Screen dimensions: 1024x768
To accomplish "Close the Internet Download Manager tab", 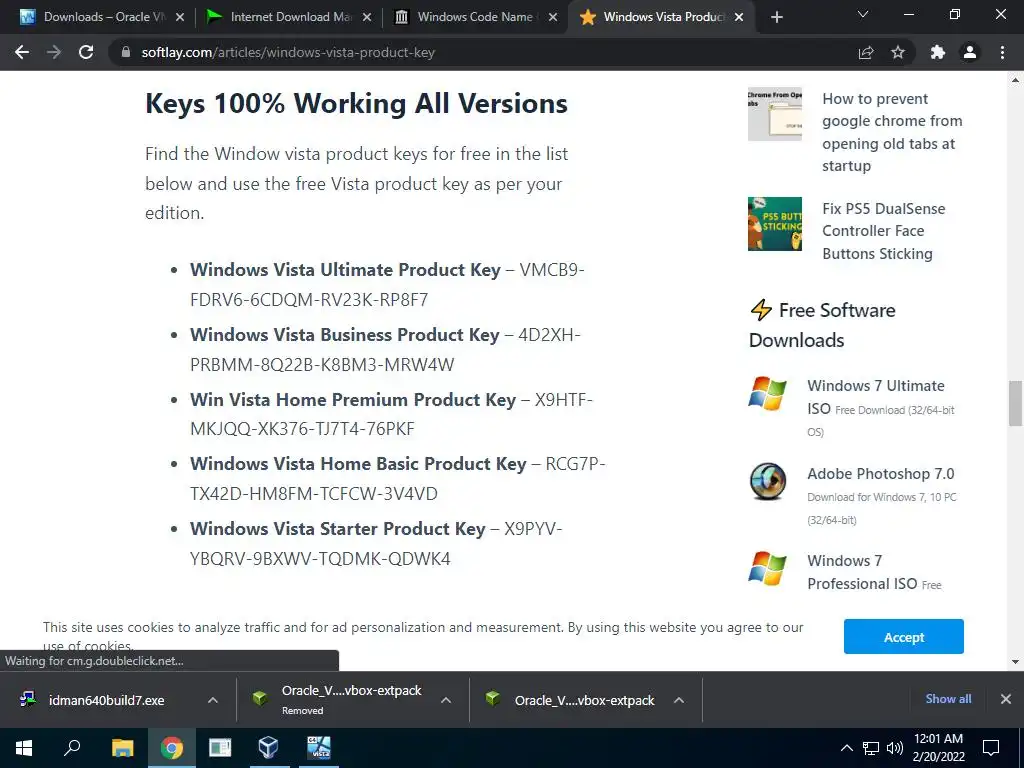I will coord(367,17).
